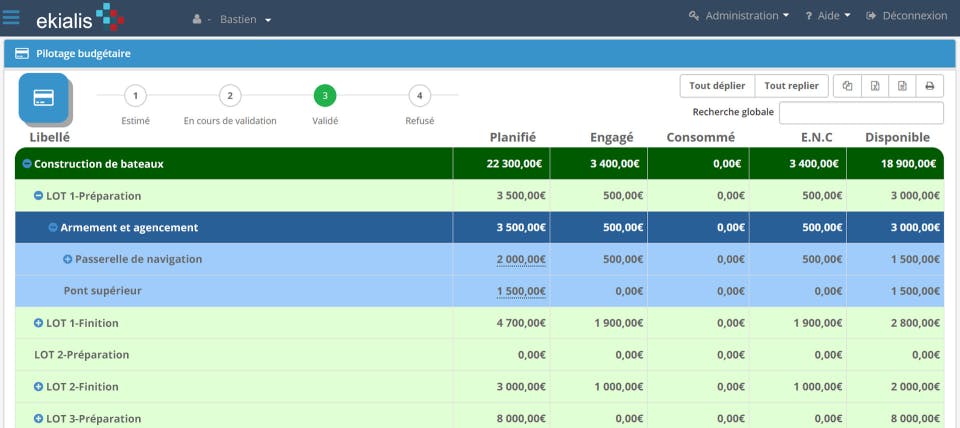
Task: Click the blue budget card icon tile
Action: click(44, 98)
